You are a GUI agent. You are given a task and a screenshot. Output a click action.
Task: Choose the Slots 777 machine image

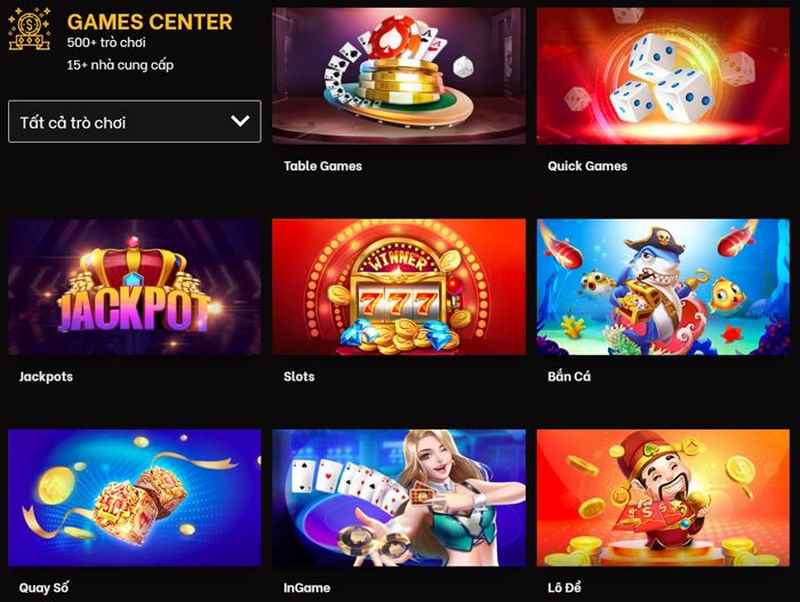coord(398,287)
